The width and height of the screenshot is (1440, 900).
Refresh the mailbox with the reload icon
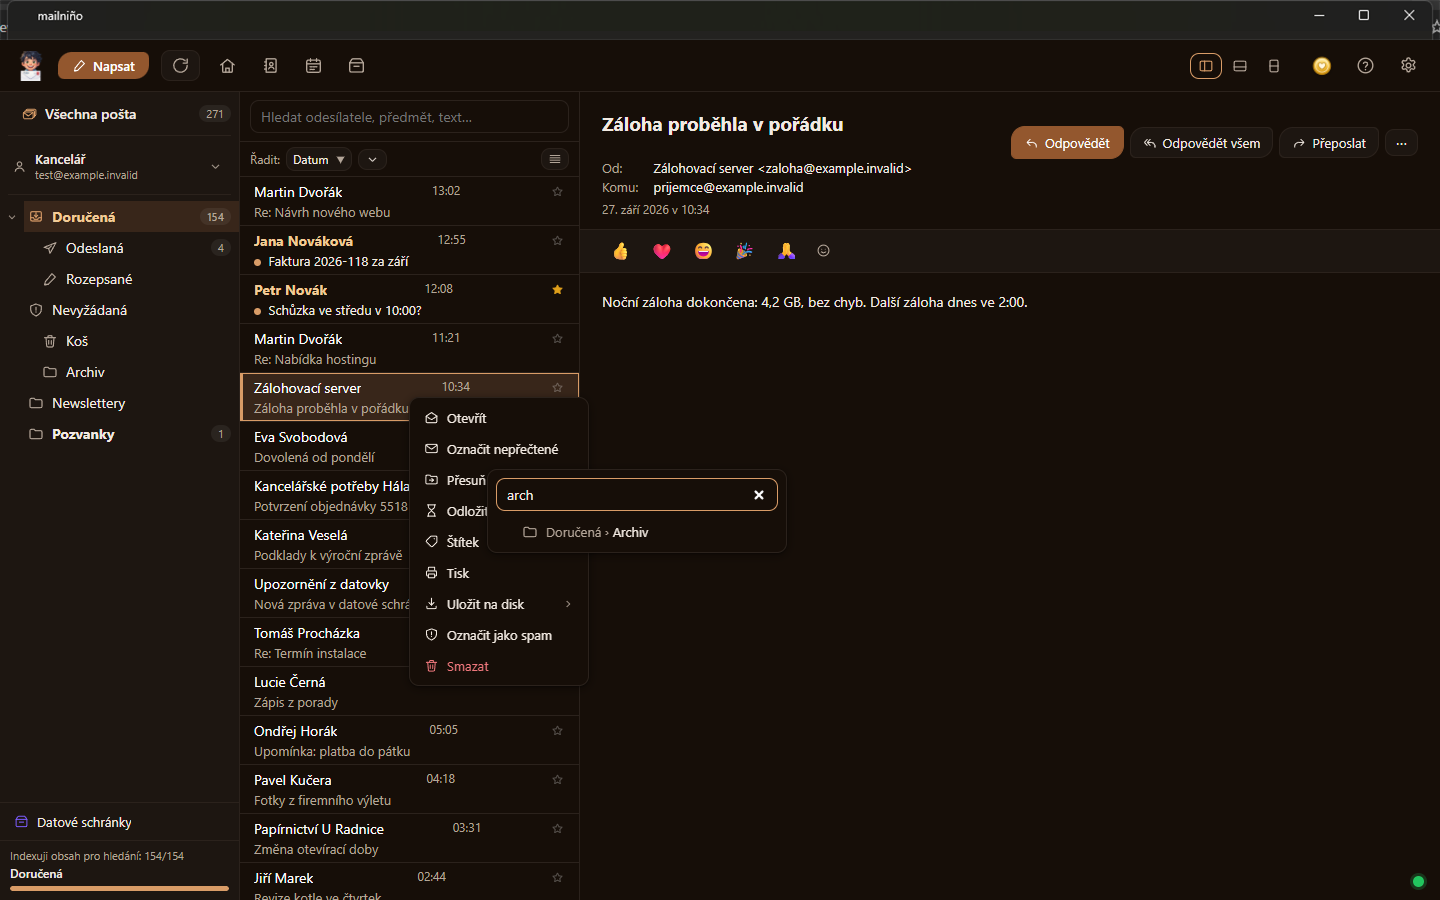(x=180, y=66)
